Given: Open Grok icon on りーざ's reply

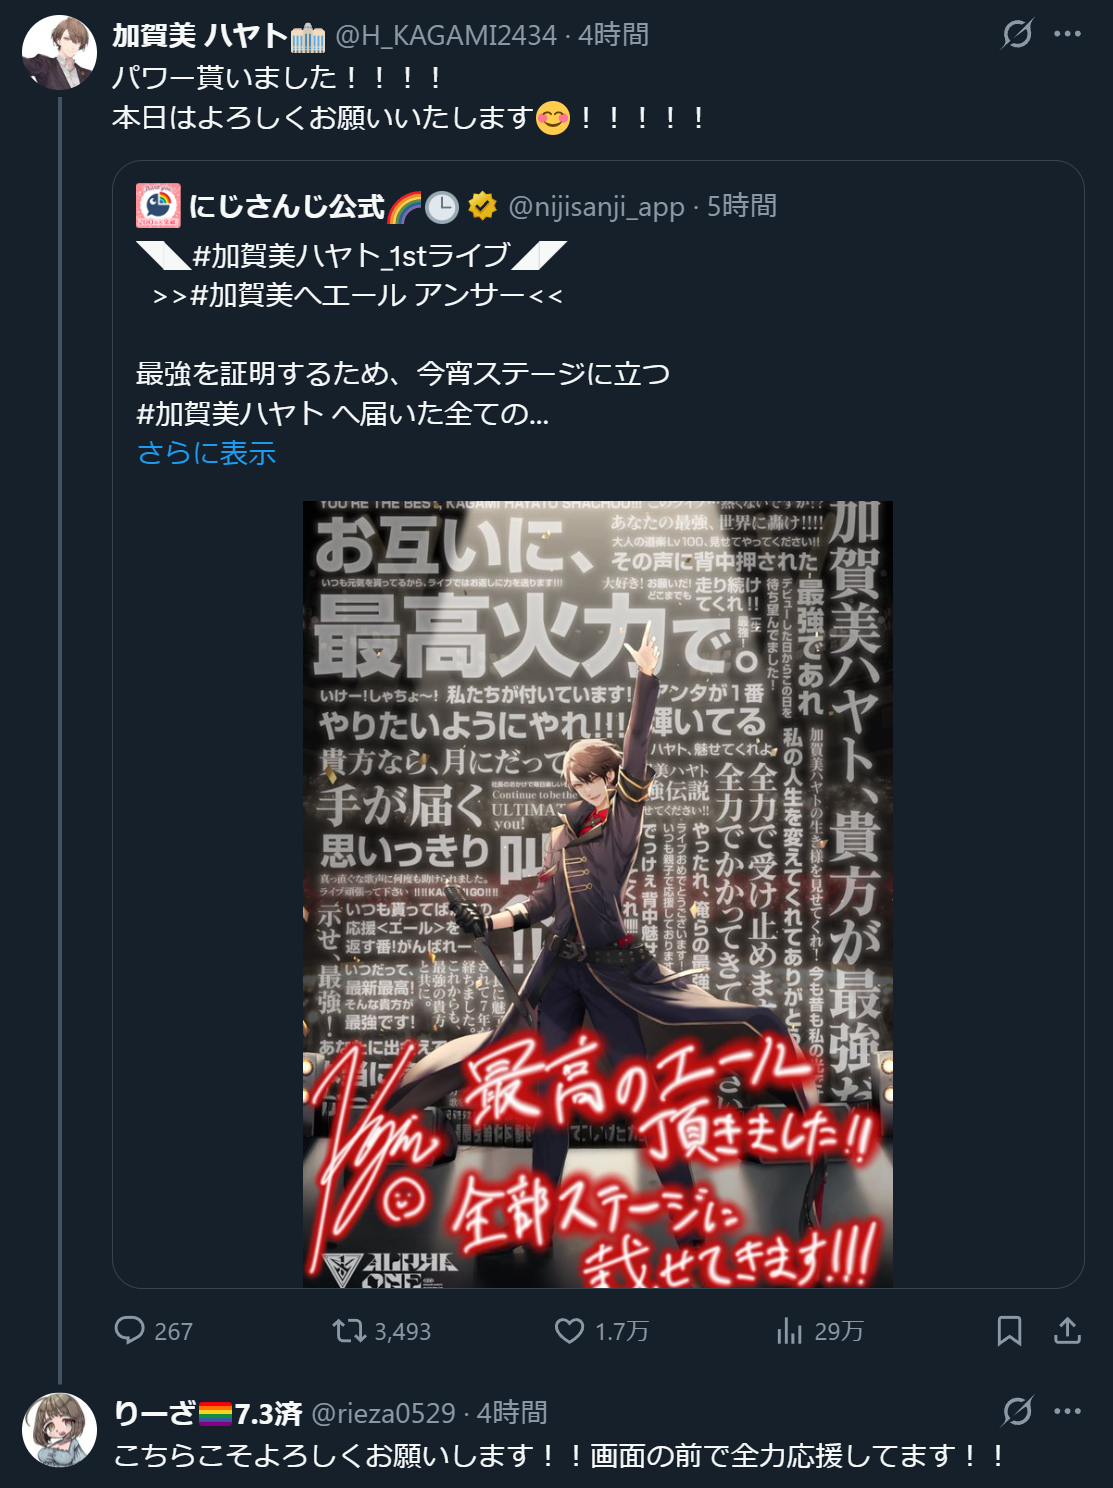Looking at the screenshot, I should (1017, 1412).
